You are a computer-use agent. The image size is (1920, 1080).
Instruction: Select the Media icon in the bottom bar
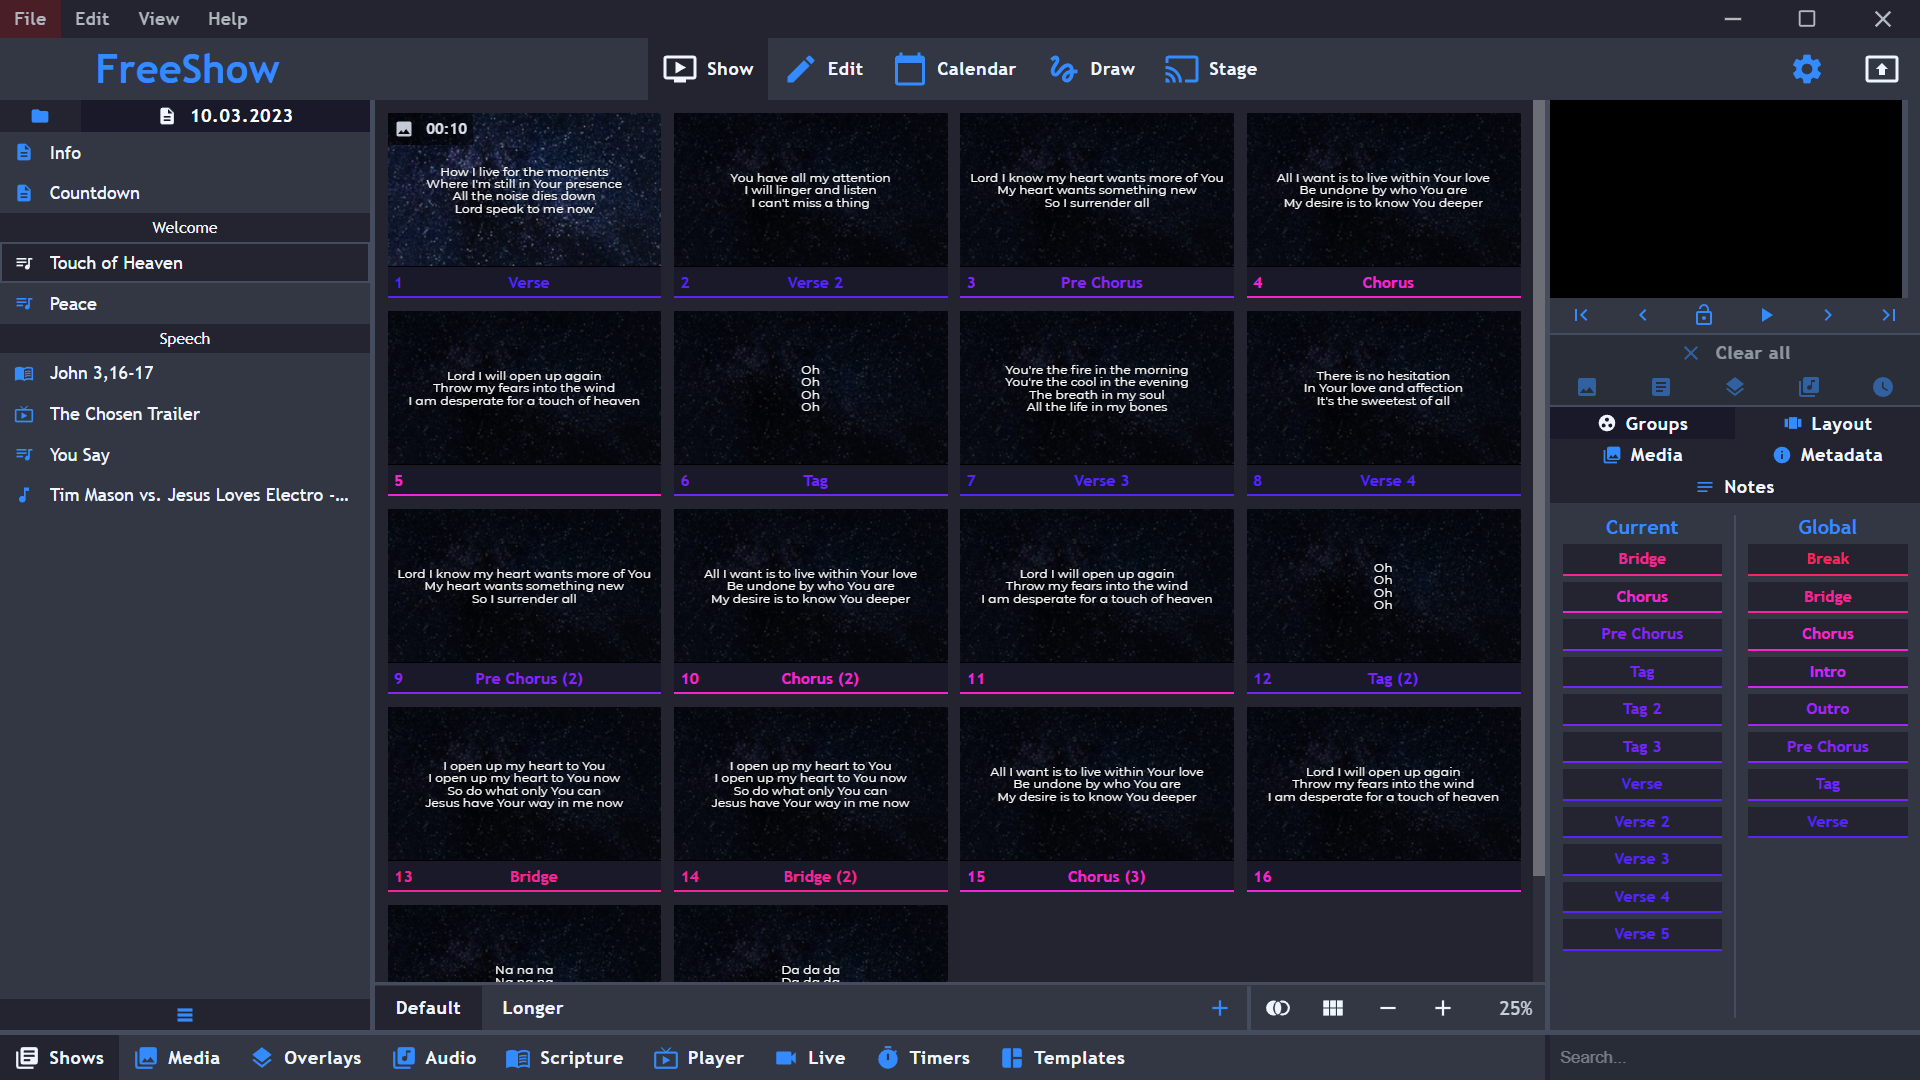(177, 1057)
